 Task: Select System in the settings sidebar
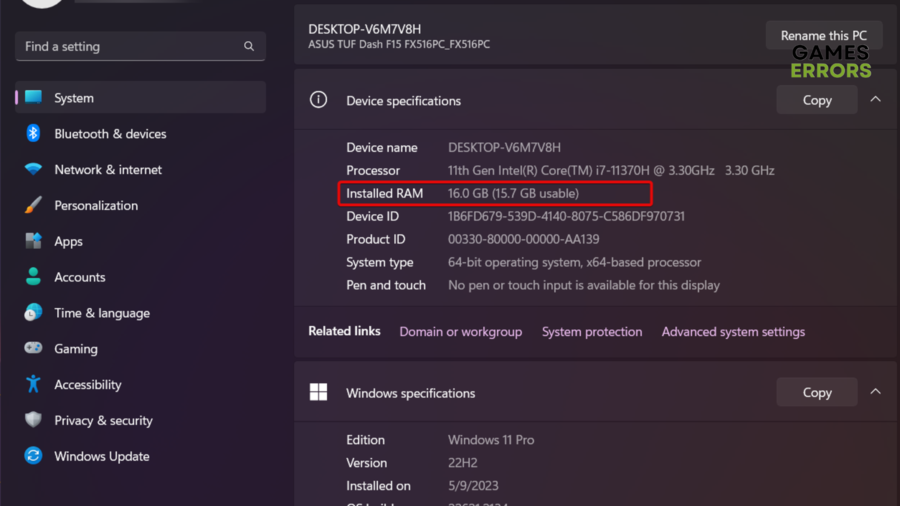click(x=140, y=98)
